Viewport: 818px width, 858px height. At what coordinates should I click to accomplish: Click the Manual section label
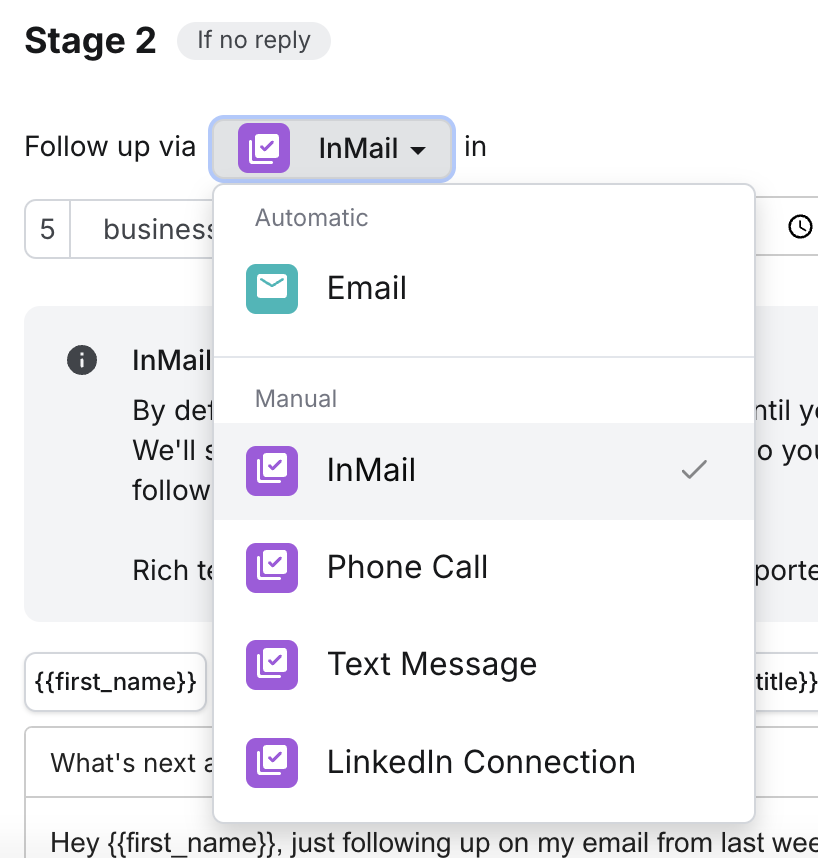pos(296,399)
